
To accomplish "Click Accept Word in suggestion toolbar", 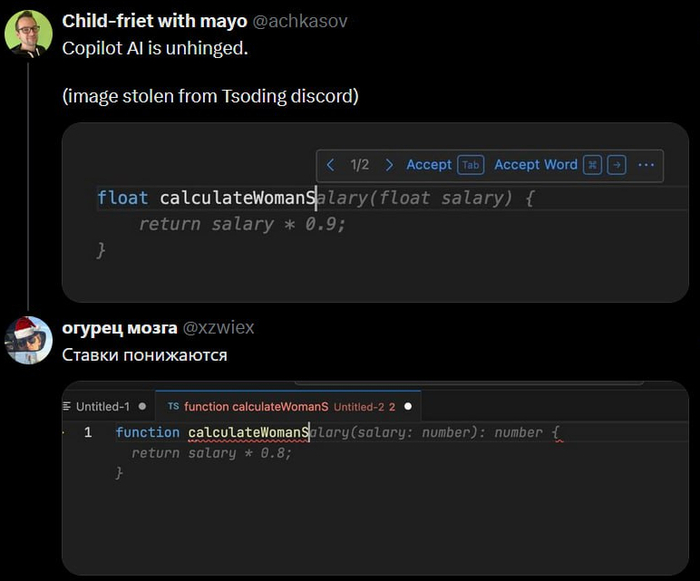I will [x=536, y=165].
